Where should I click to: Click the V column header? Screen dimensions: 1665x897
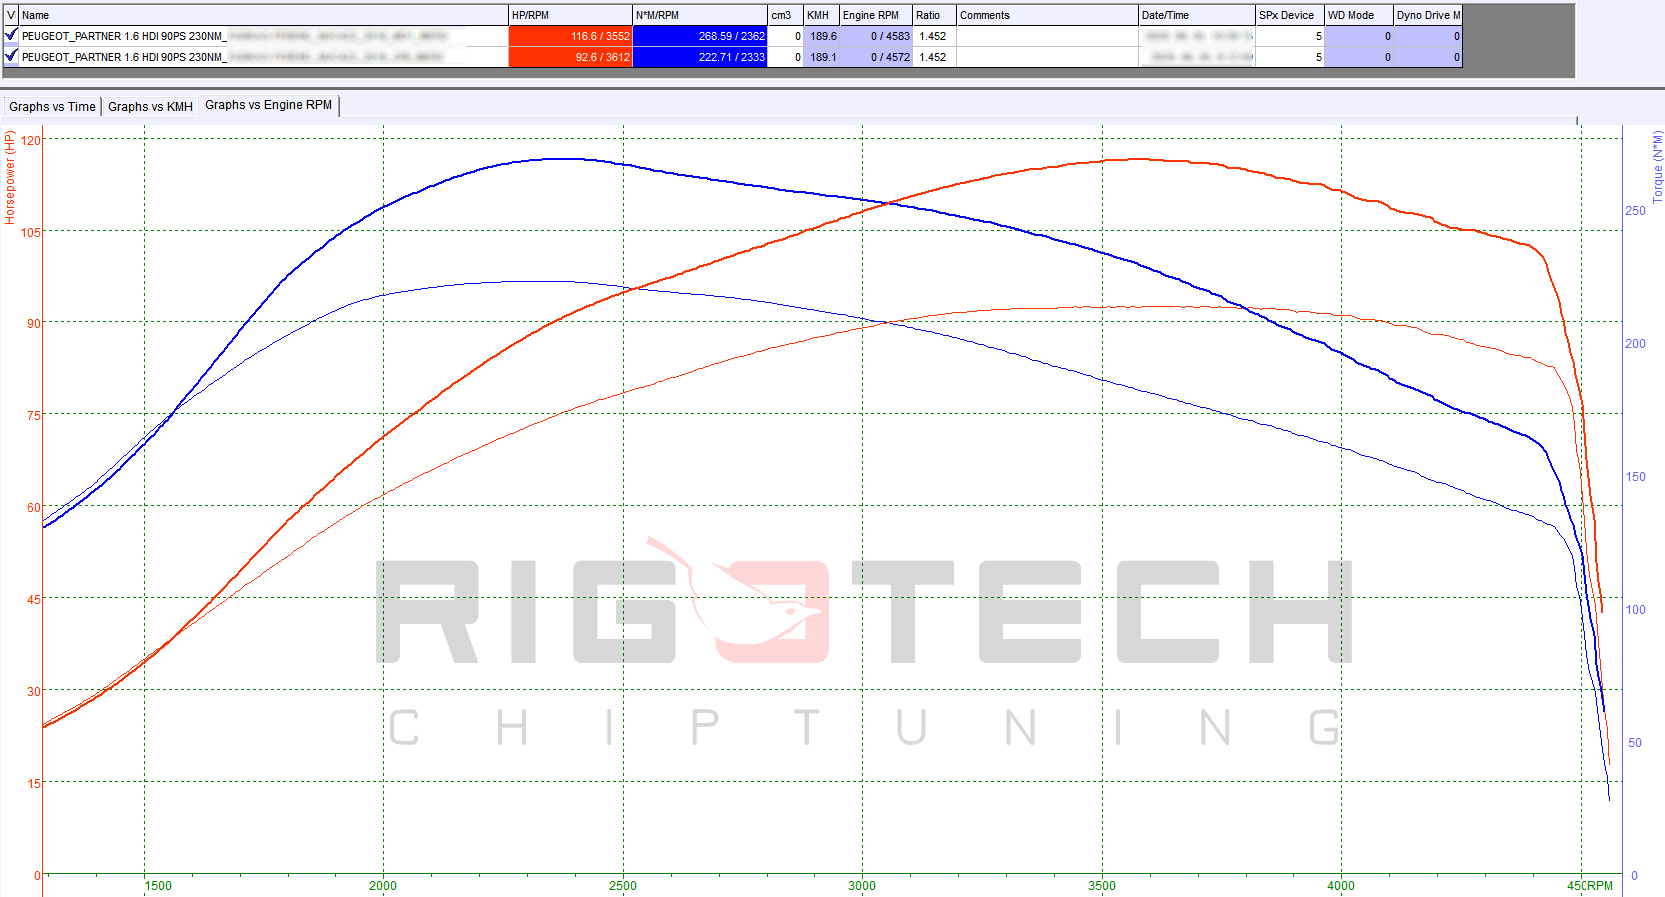[x=12, y=15]
